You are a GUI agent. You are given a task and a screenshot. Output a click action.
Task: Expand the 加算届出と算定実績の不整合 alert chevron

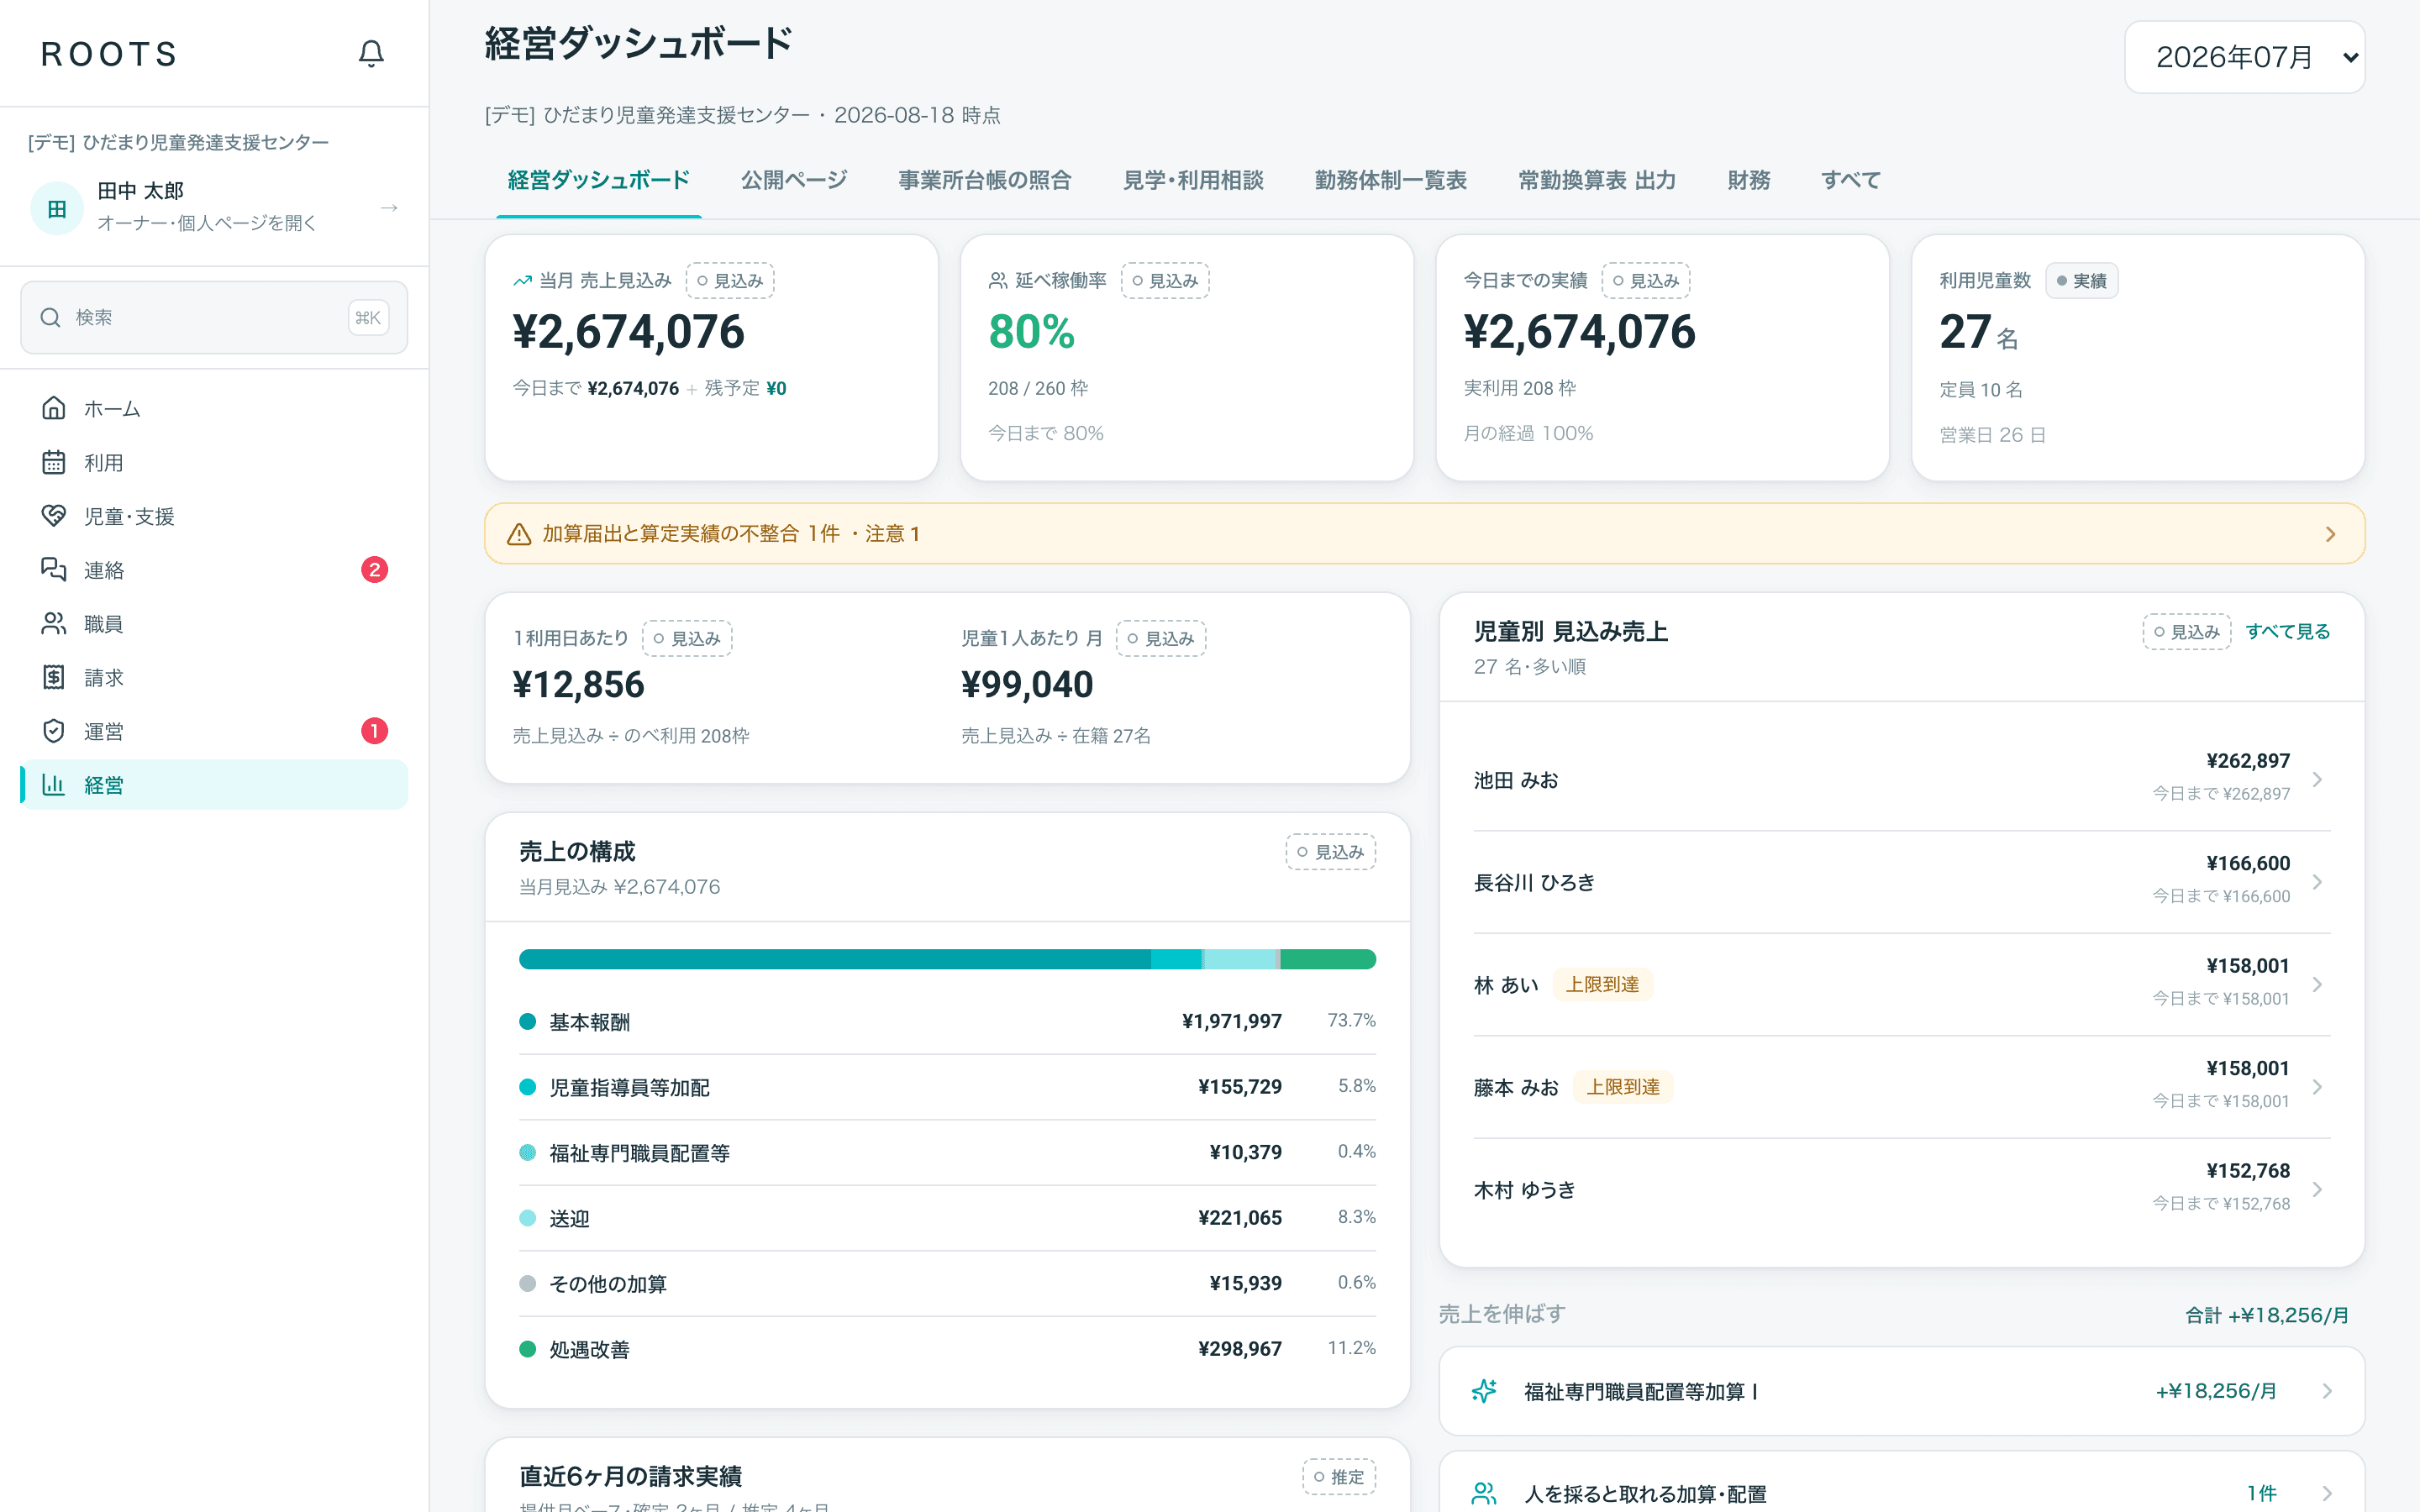[x=2330, y=534]
